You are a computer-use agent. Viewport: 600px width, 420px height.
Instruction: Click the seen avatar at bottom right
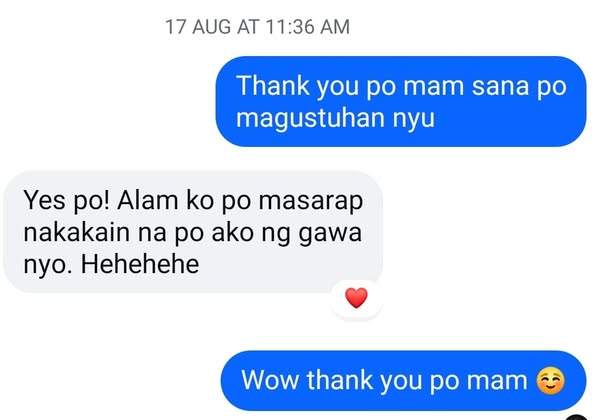pyautogui.click(x=576, y=417)
